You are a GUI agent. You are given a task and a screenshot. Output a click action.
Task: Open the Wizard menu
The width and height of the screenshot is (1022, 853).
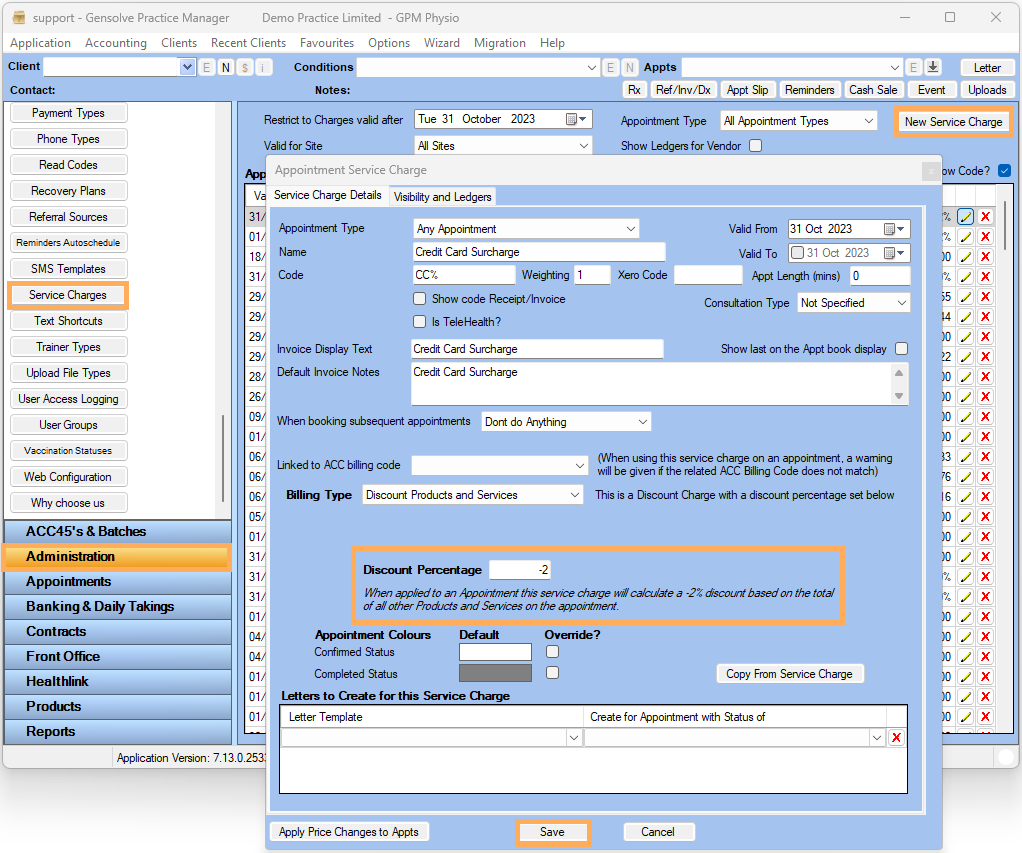tap(441, 43)
